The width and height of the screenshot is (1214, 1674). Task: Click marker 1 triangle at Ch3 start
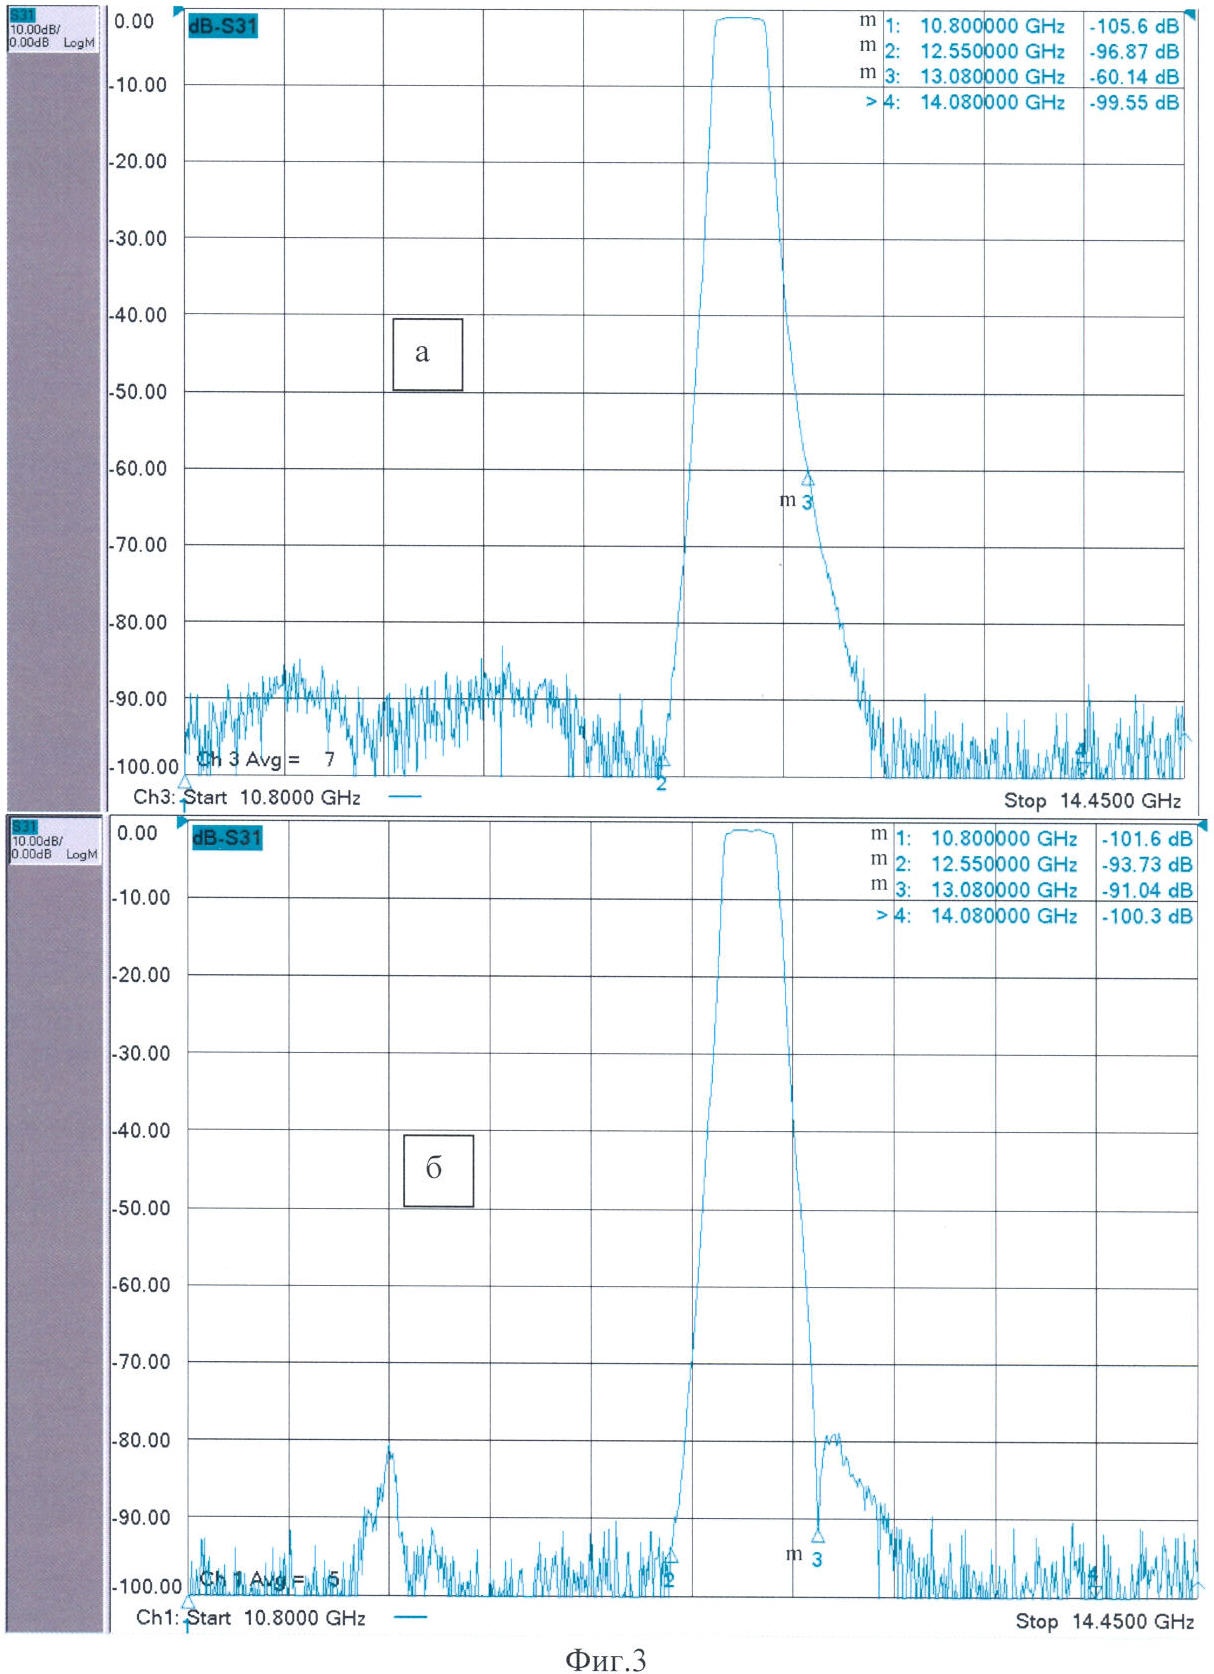coord(184,781)
